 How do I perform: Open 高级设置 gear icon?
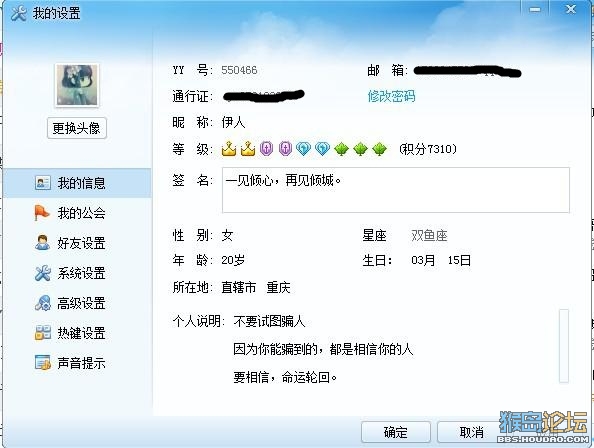(43, 303)
